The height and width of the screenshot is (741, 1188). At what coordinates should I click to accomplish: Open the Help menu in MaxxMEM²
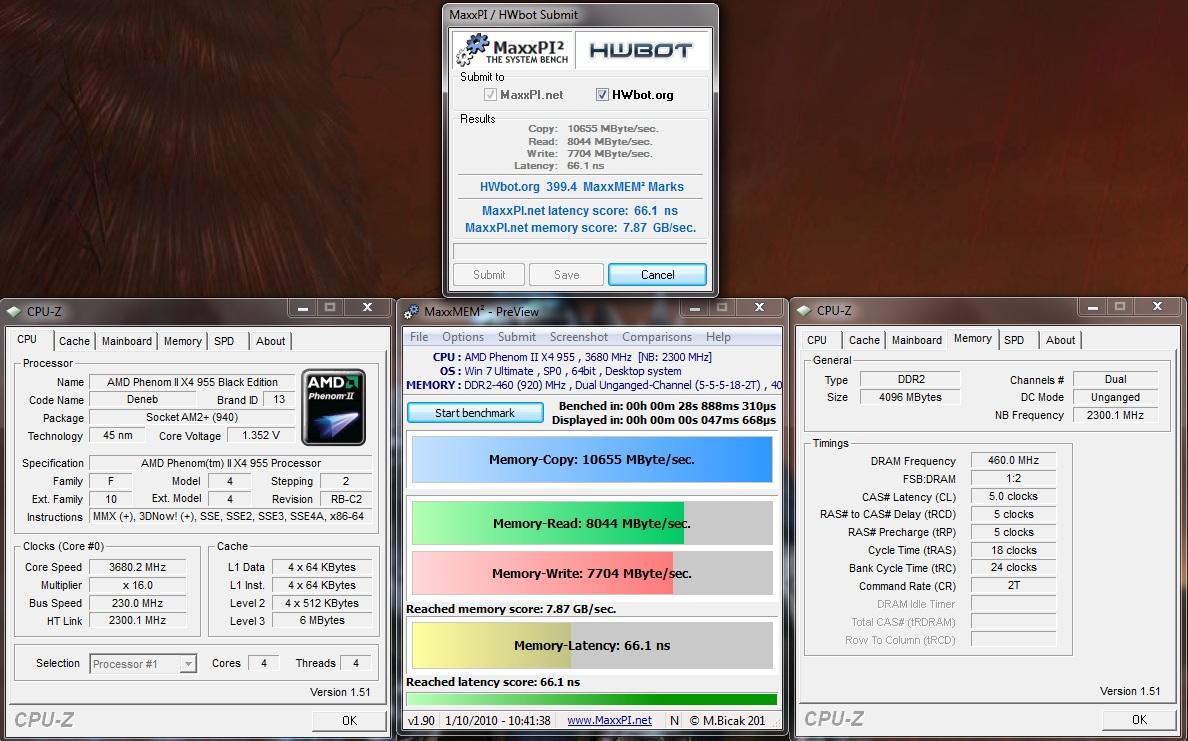click(718, 337)
